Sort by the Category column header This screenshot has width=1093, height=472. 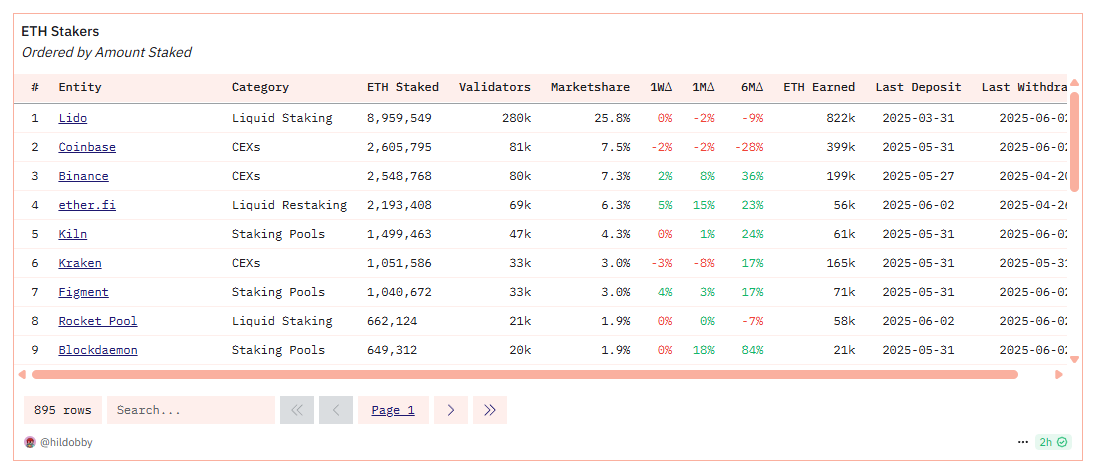click(260, 87)
